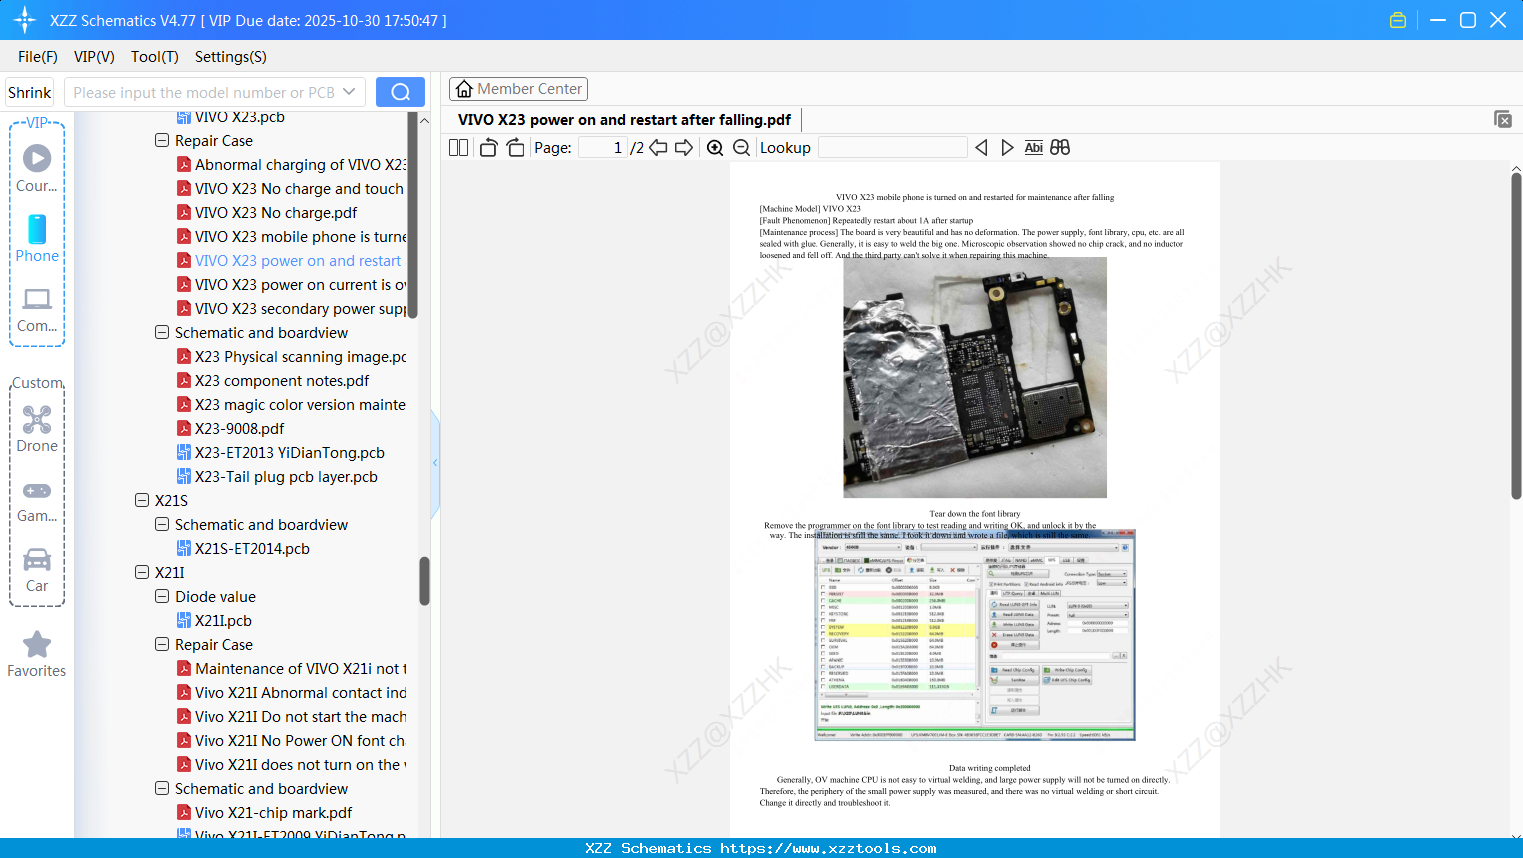Click the blue search magnifier button
The image size is (1523, 858).
pyautogui.click(x=400, y=92)
